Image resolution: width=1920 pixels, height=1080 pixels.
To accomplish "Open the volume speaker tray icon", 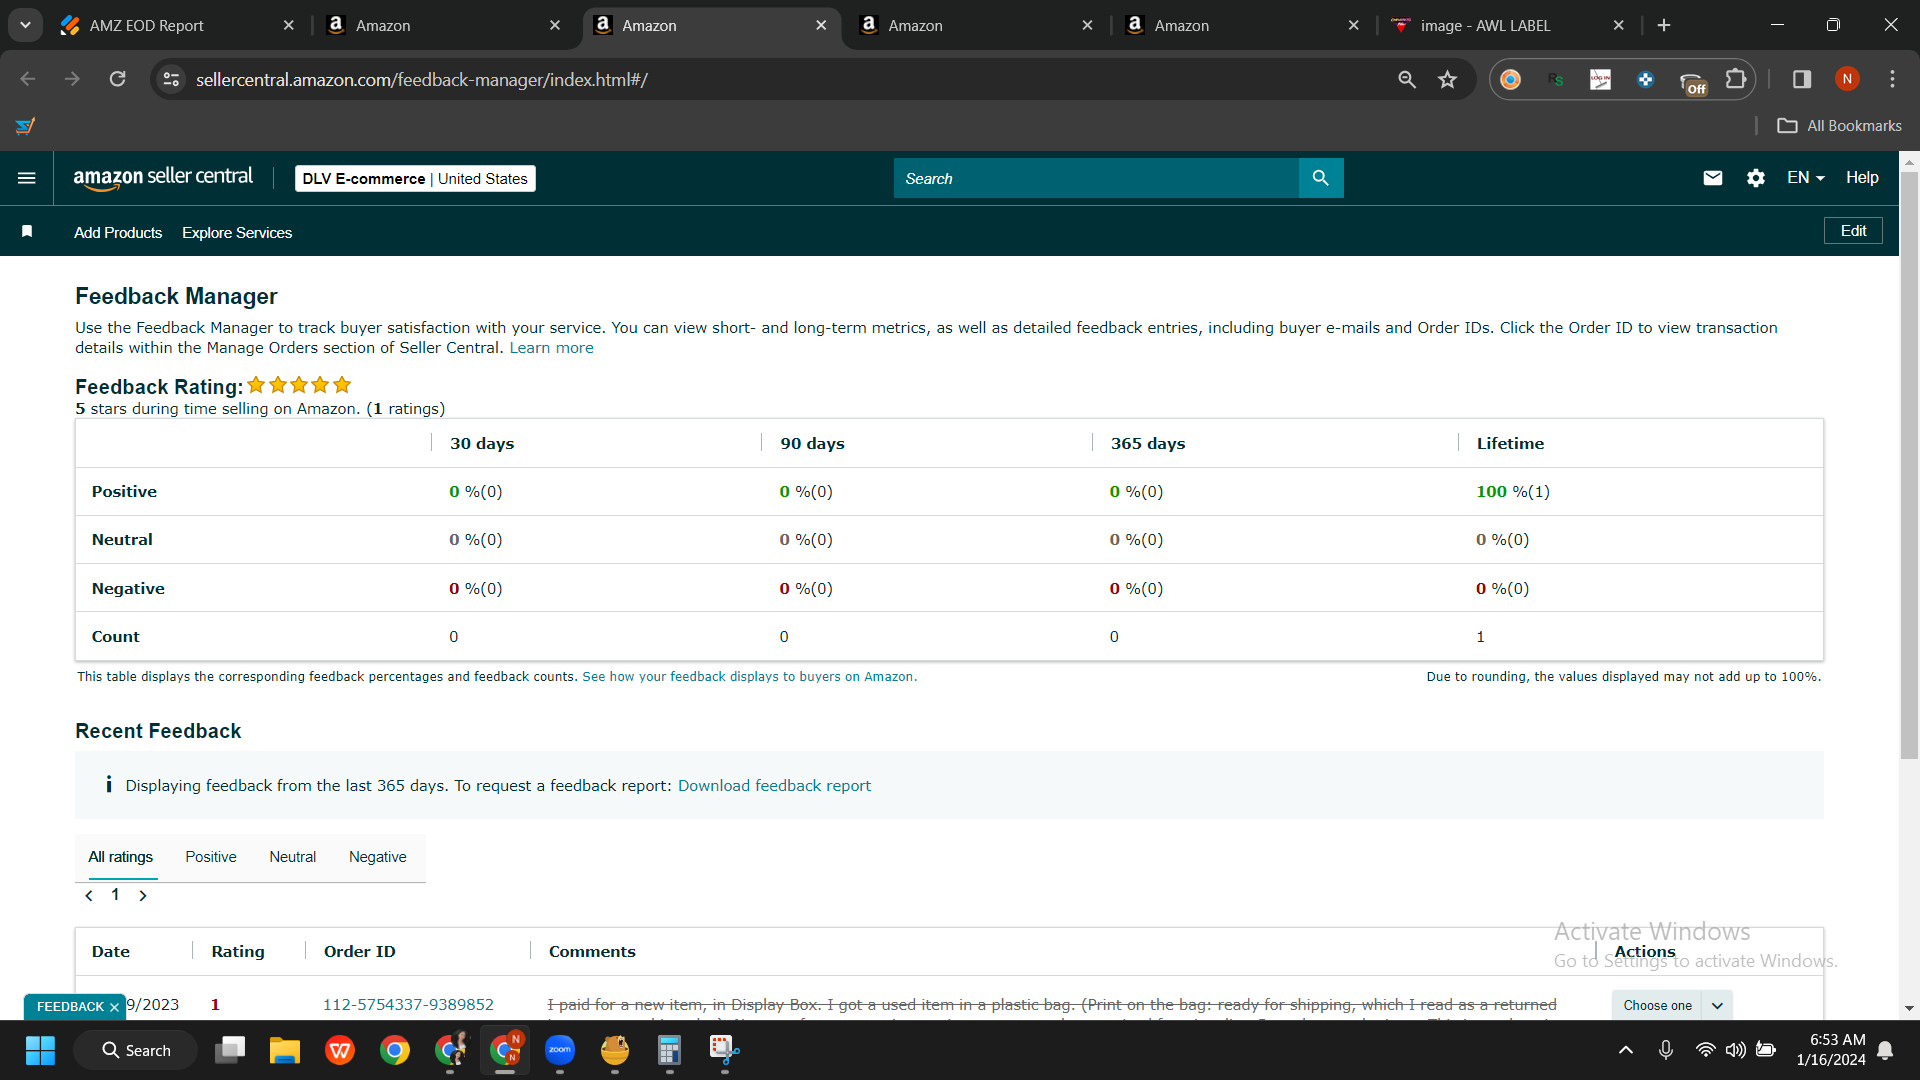I will tap(1735, 1050).
